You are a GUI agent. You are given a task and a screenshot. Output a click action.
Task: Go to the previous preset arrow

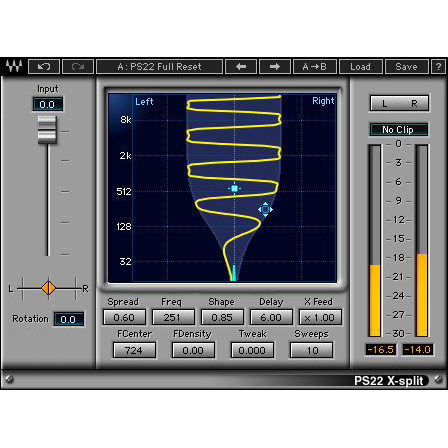tap(241, 67)
